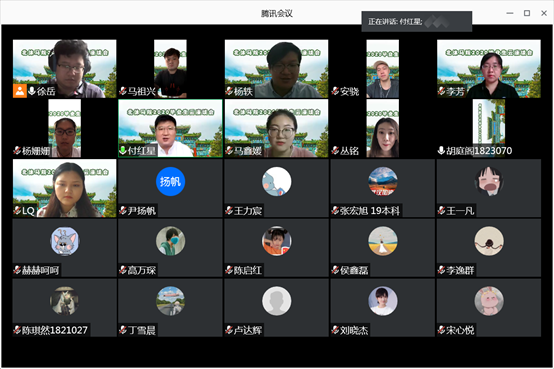This screenshot has height=369, width=554.
Task: Select 张宏旭's landscape avatar
Action: tap(383, 181)
